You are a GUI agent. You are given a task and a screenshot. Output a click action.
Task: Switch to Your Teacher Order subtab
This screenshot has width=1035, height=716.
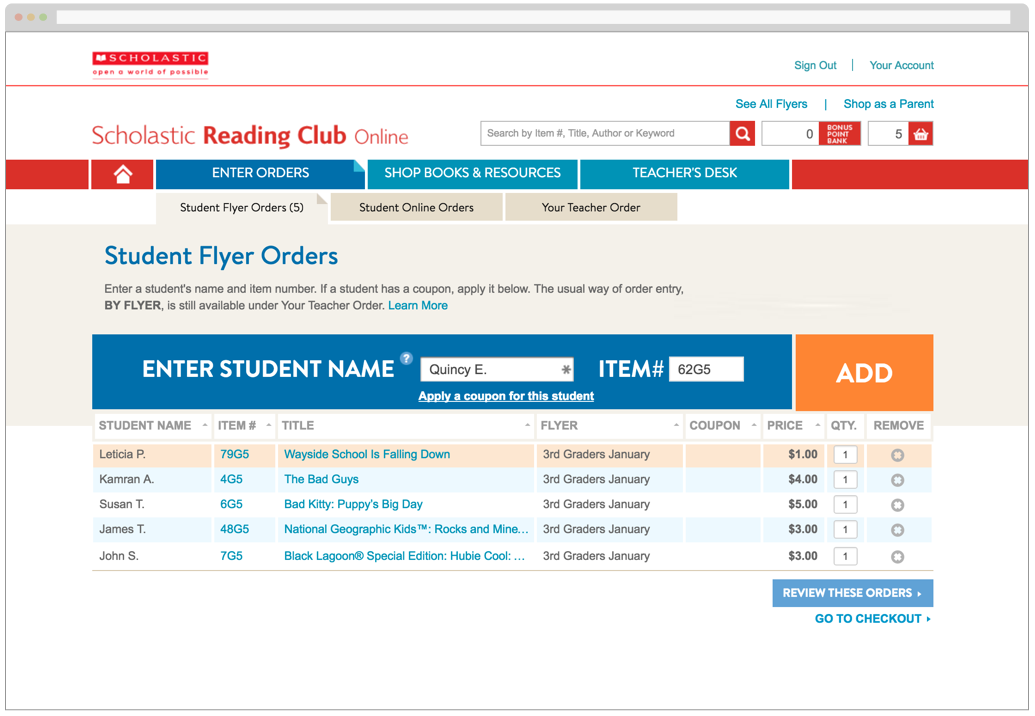click(x=591, y=208)
